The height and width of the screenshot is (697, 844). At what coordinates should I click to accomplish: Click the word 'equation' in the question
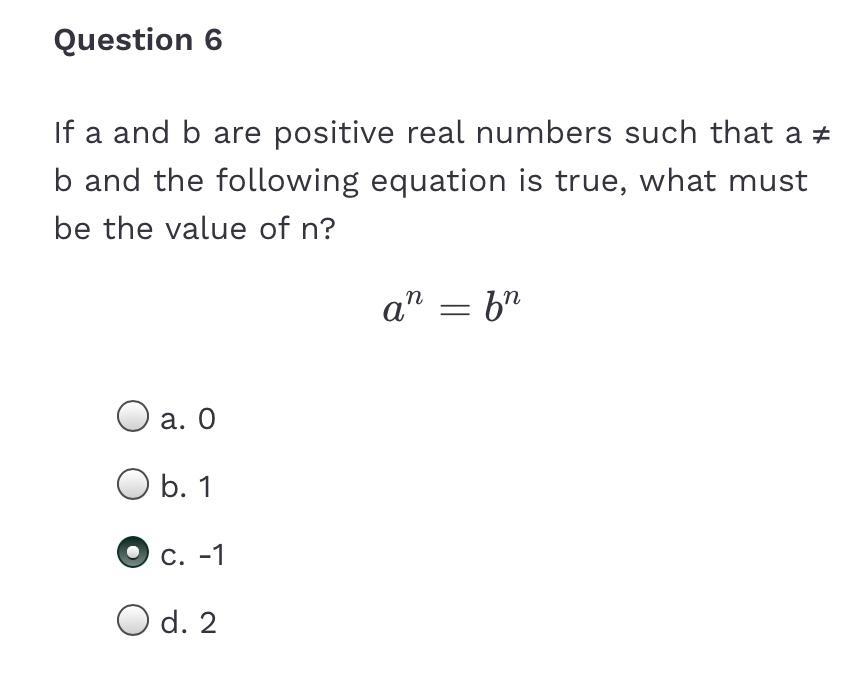(438, 182)
